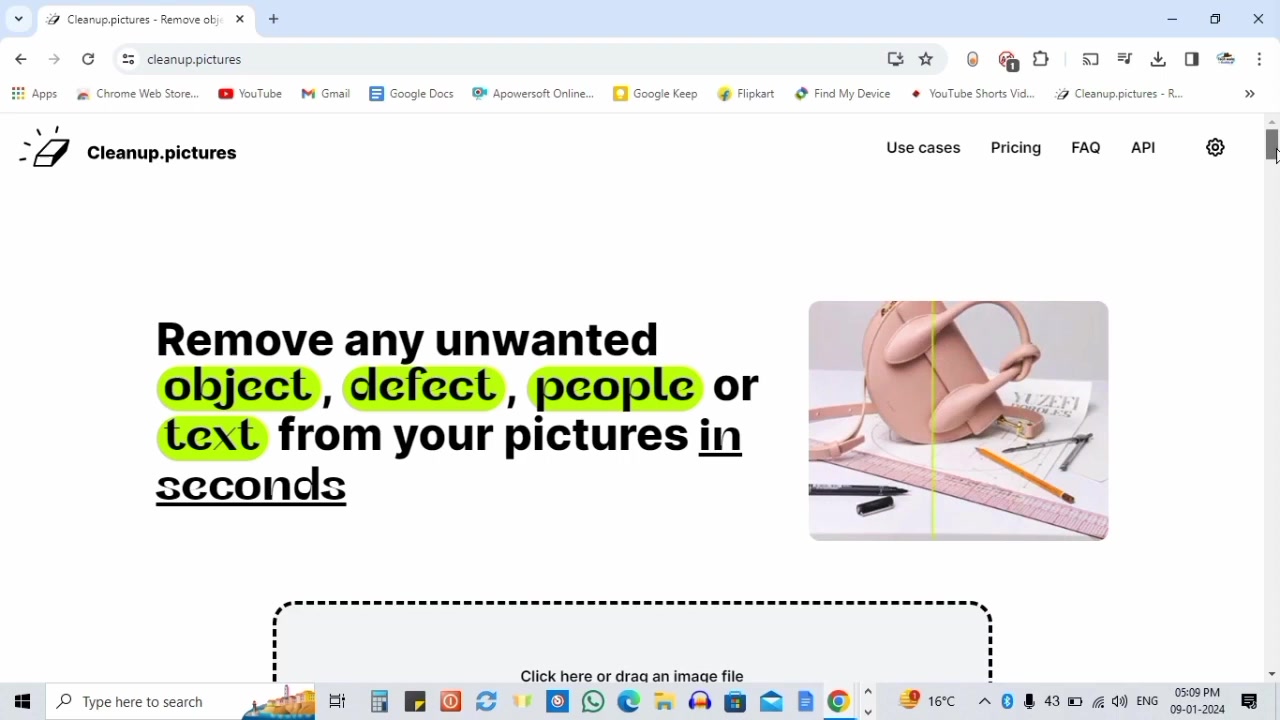
Task: Open the 16°C weather widget
Action: tap(928, 701)
